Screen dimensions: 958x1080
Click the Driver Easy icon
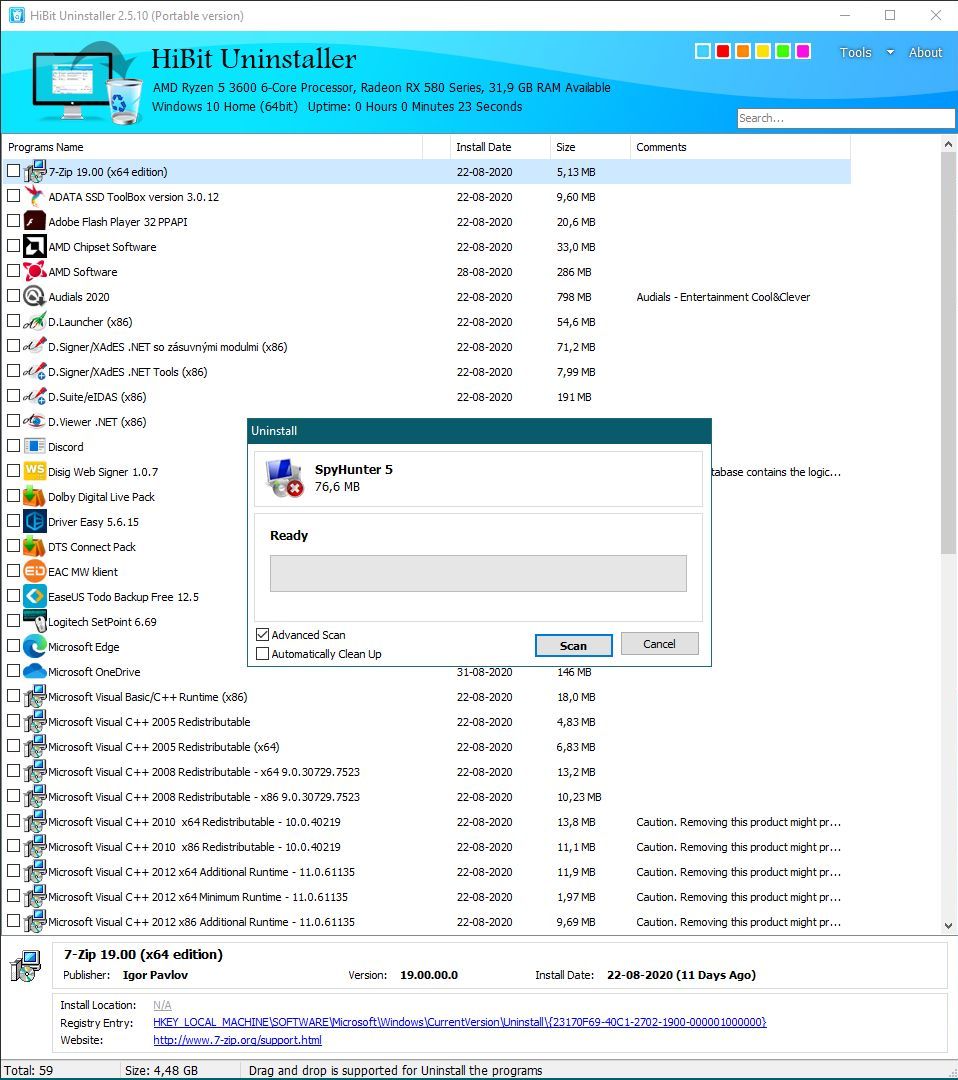tap(34, 521)
